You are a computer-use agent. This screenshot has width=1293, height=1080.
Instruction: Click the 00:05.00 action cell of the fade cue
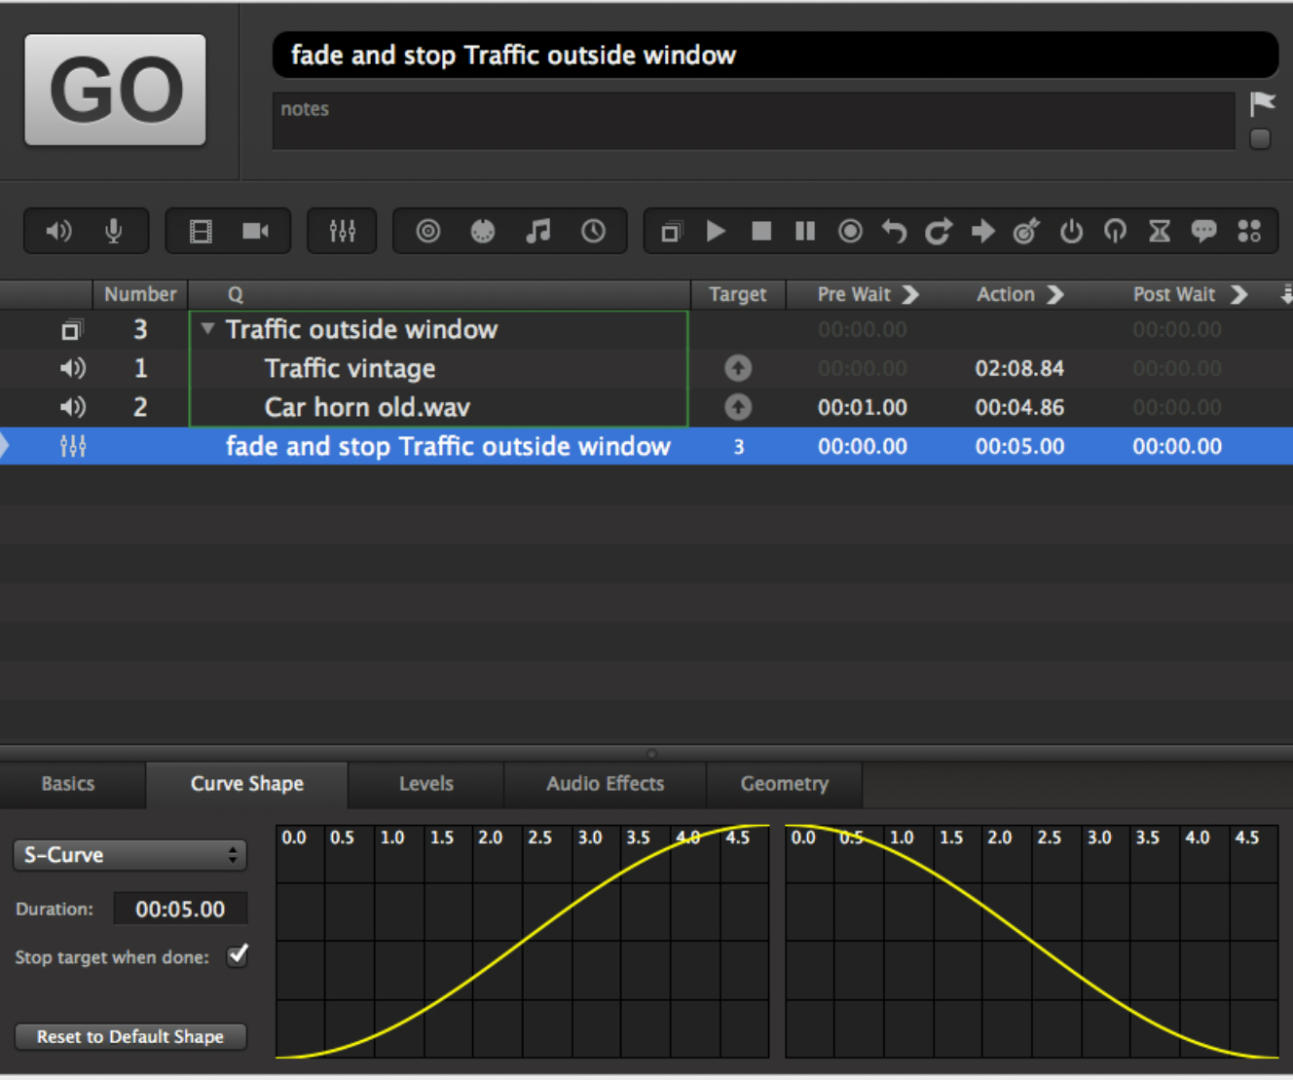click(x=1019, y=446)
